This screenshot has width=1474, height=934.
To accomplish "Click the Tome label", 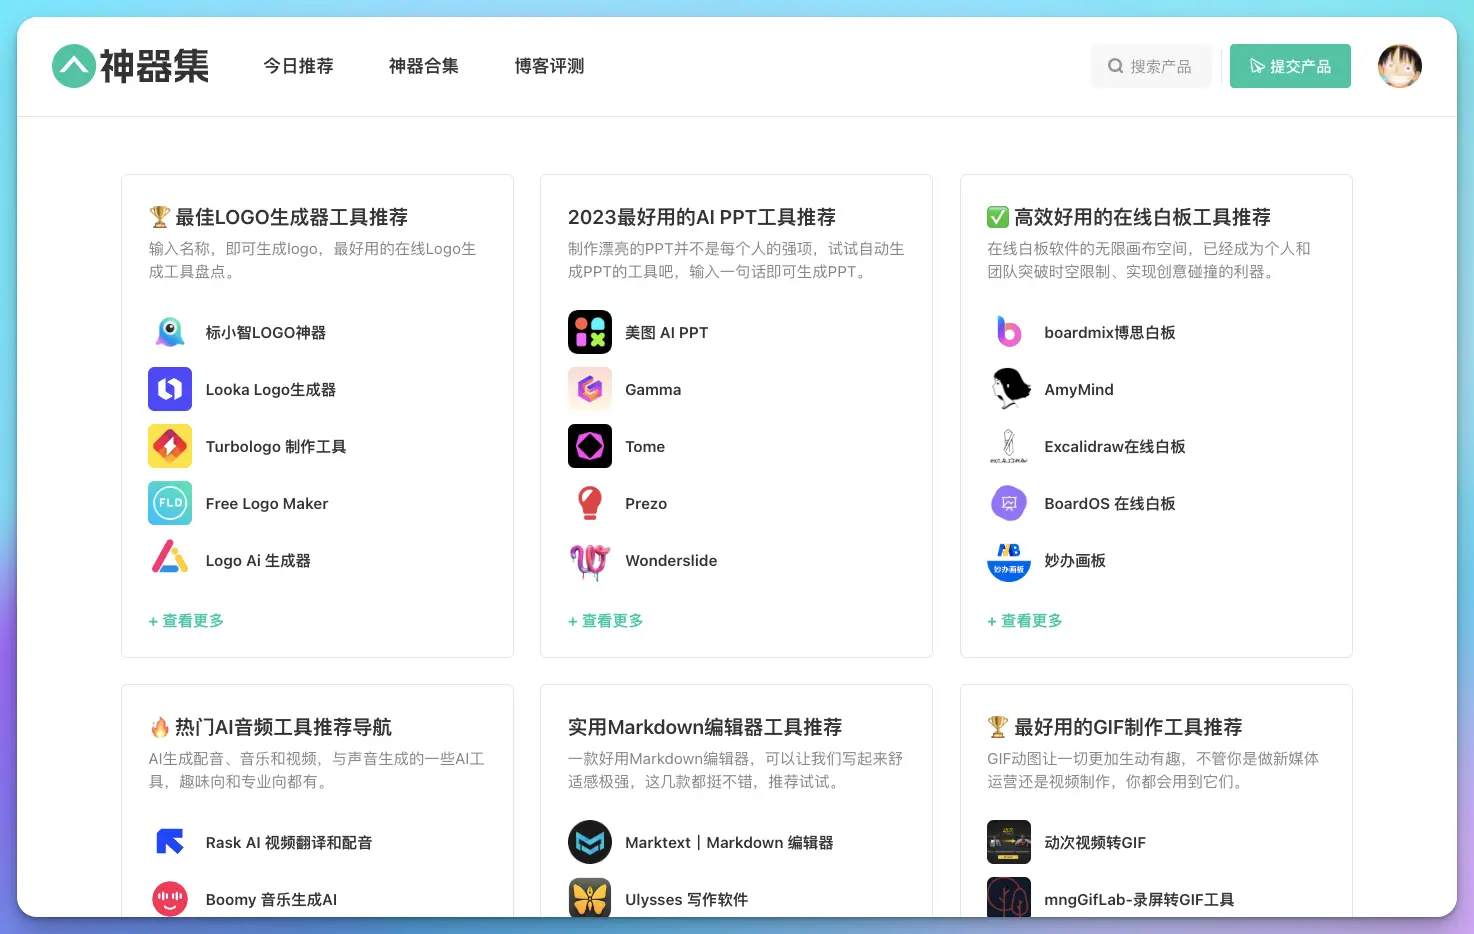I will coord(645,446).
